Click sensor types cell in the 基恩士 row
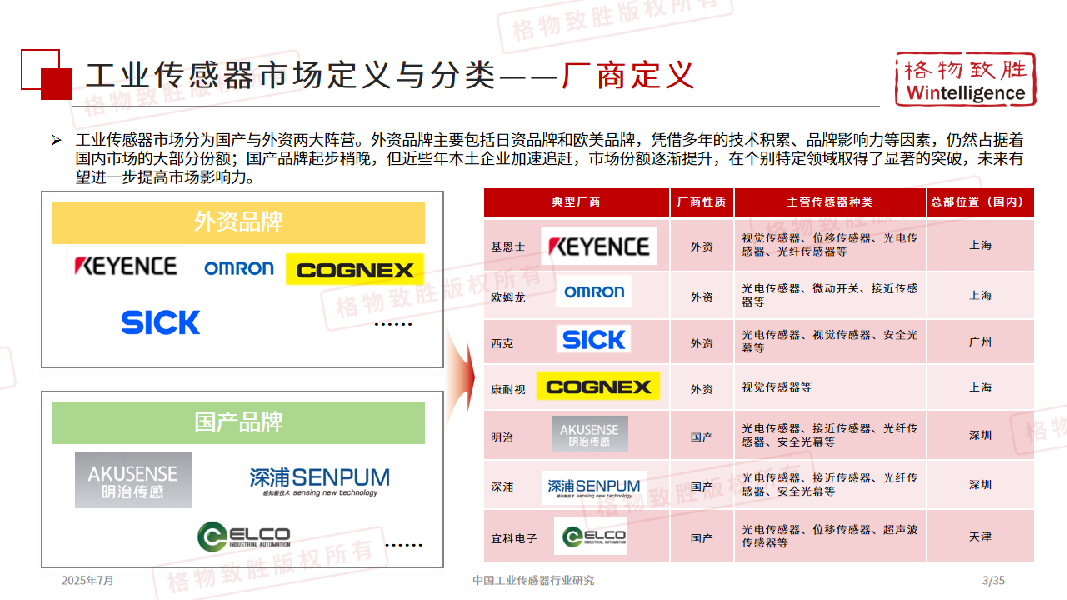Image resolution: width=1067 pixels, height=600 pixels. pos(830,244)
